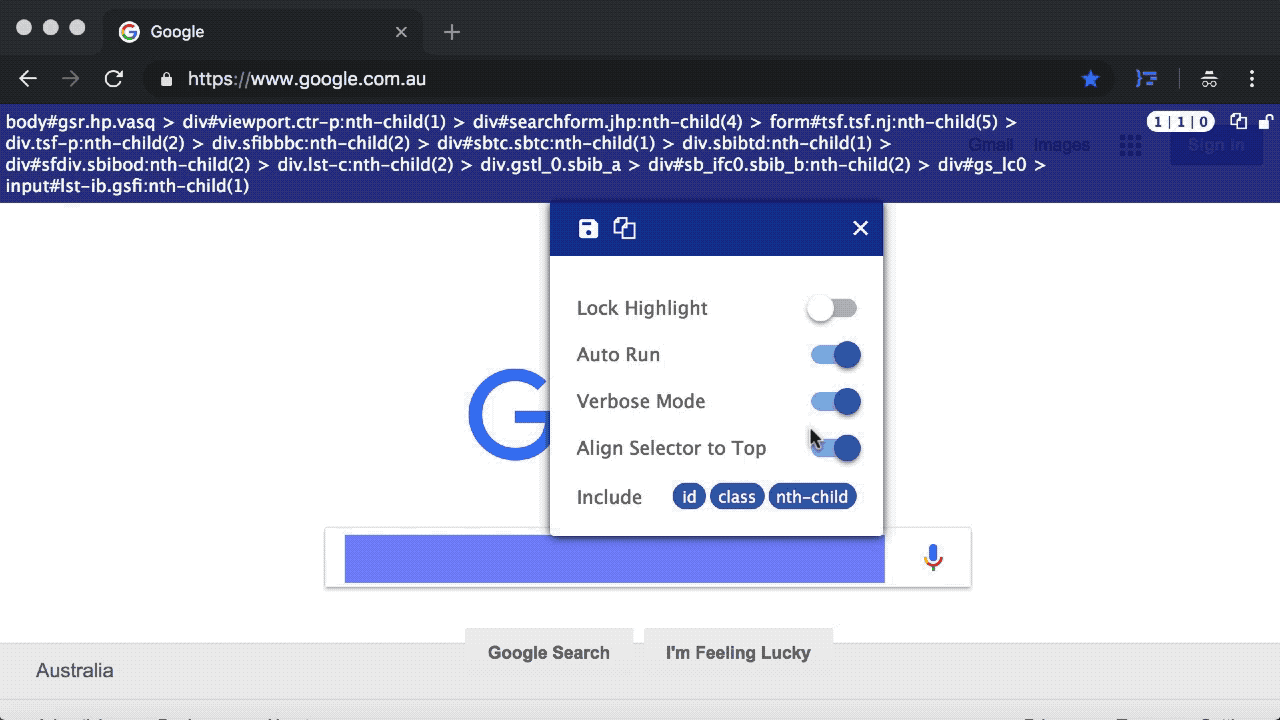Turn off Verbose Mode switch

[835, 401]
